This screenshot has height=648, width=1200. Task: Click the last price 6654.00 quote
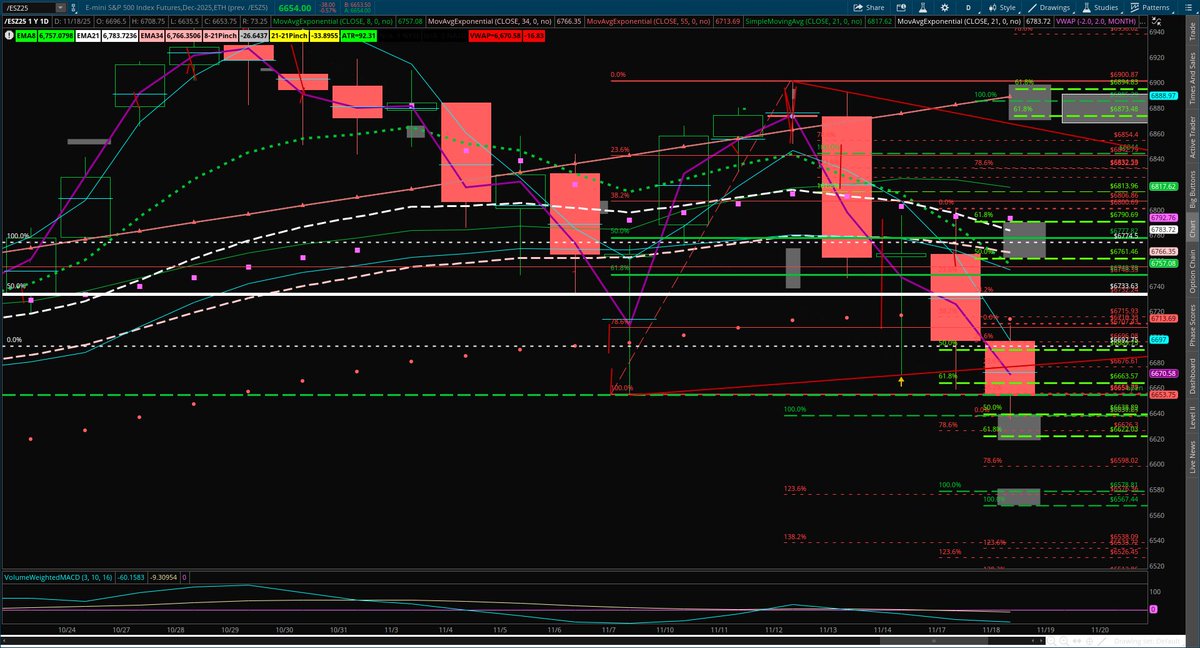295,8
